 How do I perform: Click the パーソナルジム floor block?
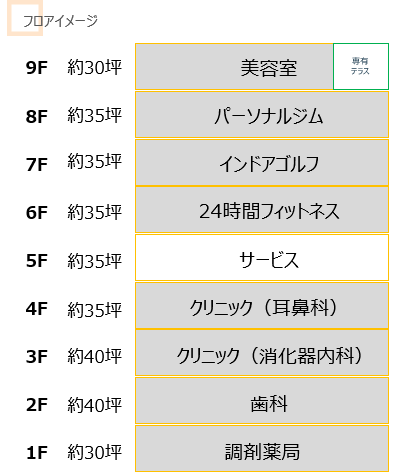262,115
